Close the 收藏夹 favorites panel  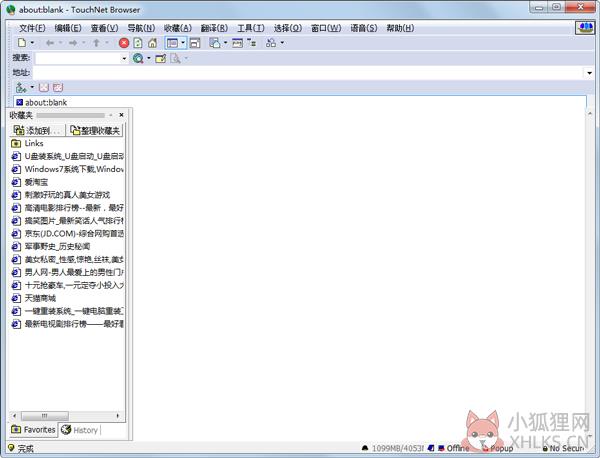coord(121,115)
